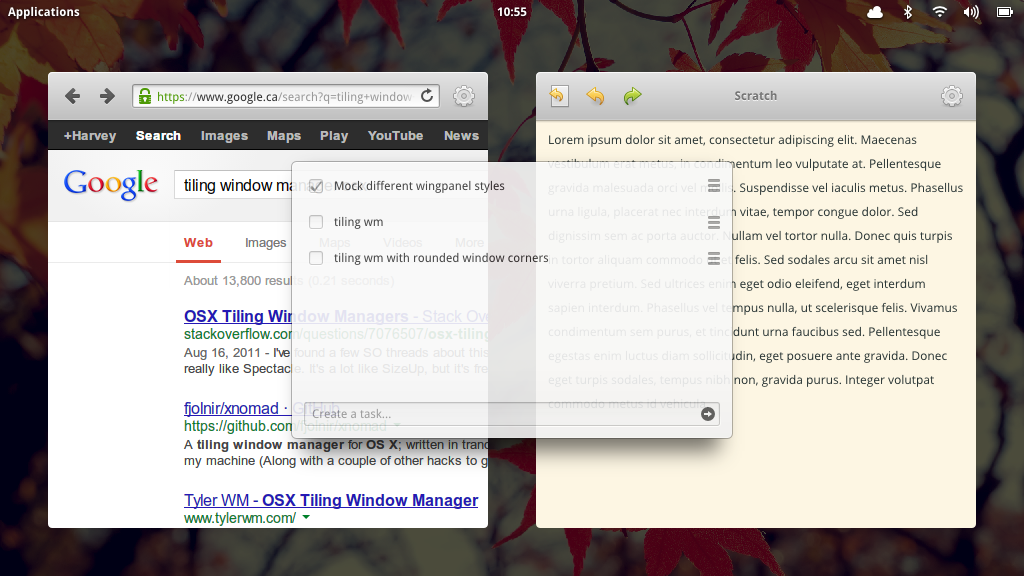Open the Applications menu

click(x=44, y=12)
